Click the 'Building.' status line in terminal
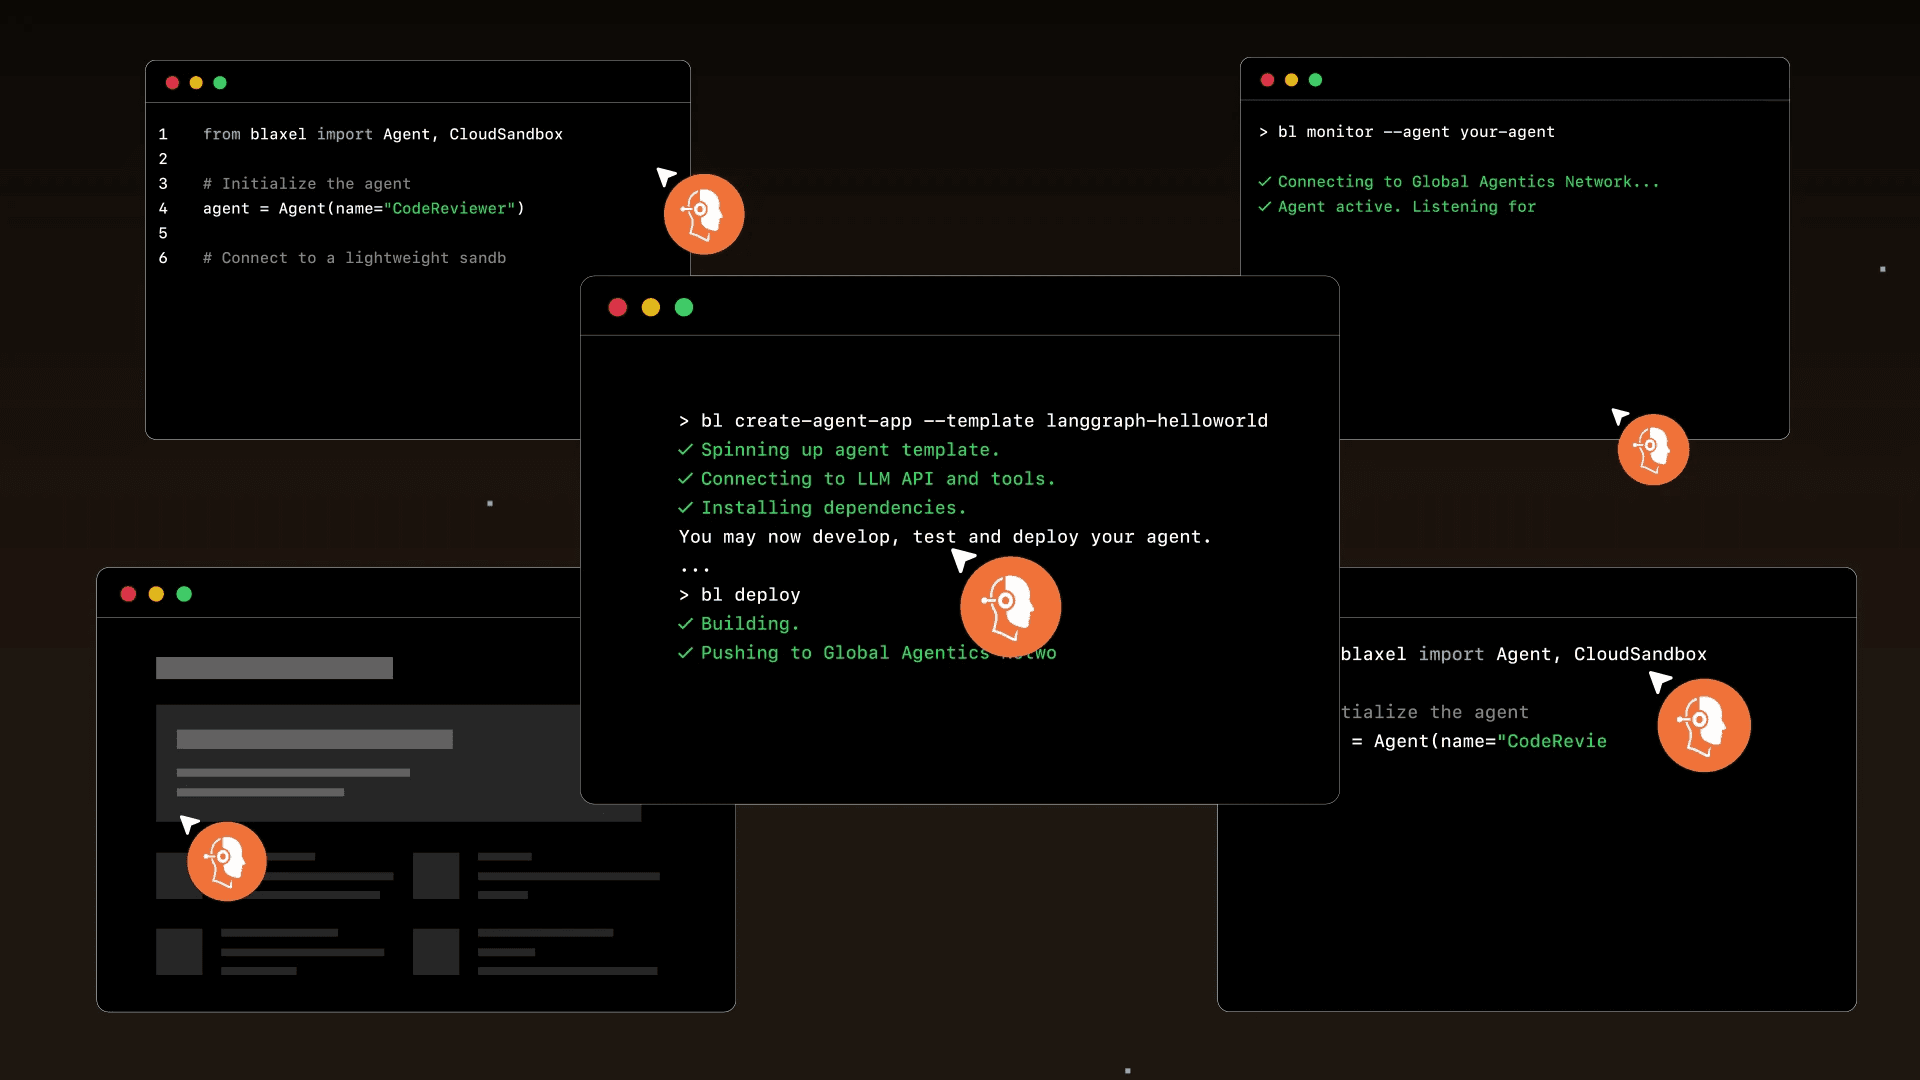Screen dimensions: 1920x1080 (x=749, y=624)
